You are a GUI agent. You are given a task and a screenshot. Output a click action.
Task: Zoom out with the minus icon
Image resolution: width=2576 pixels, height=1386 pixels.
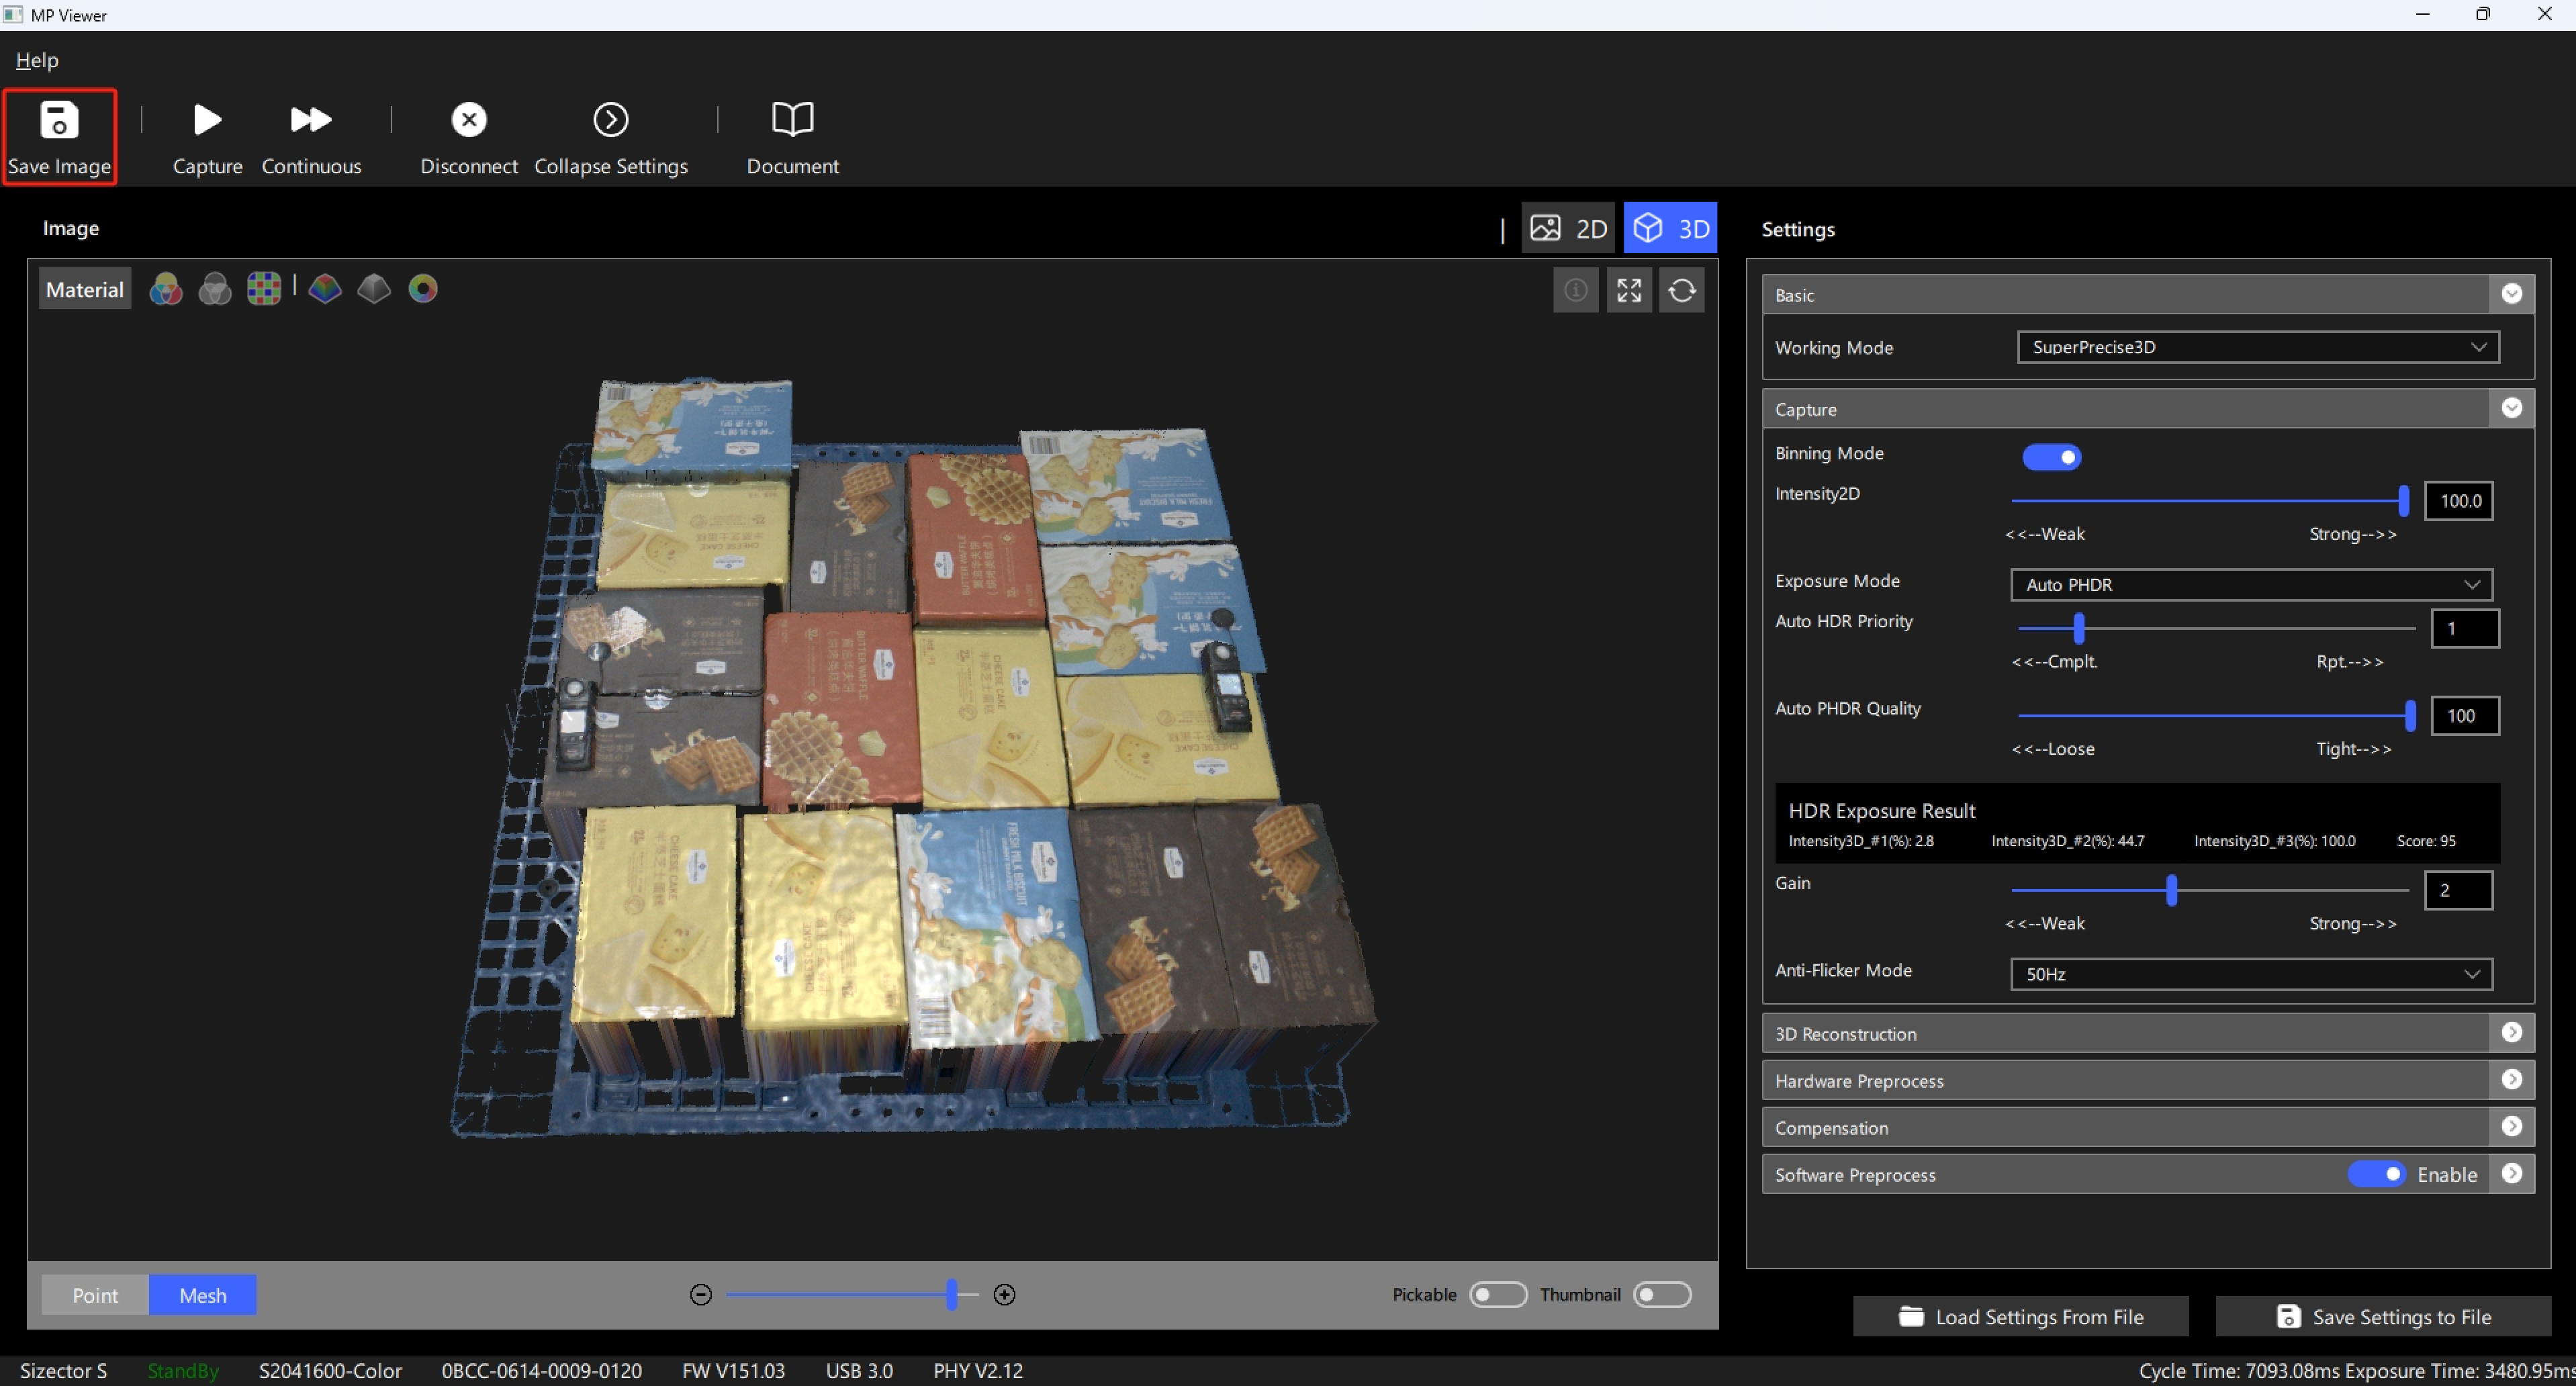click(x=701, y=1295)
